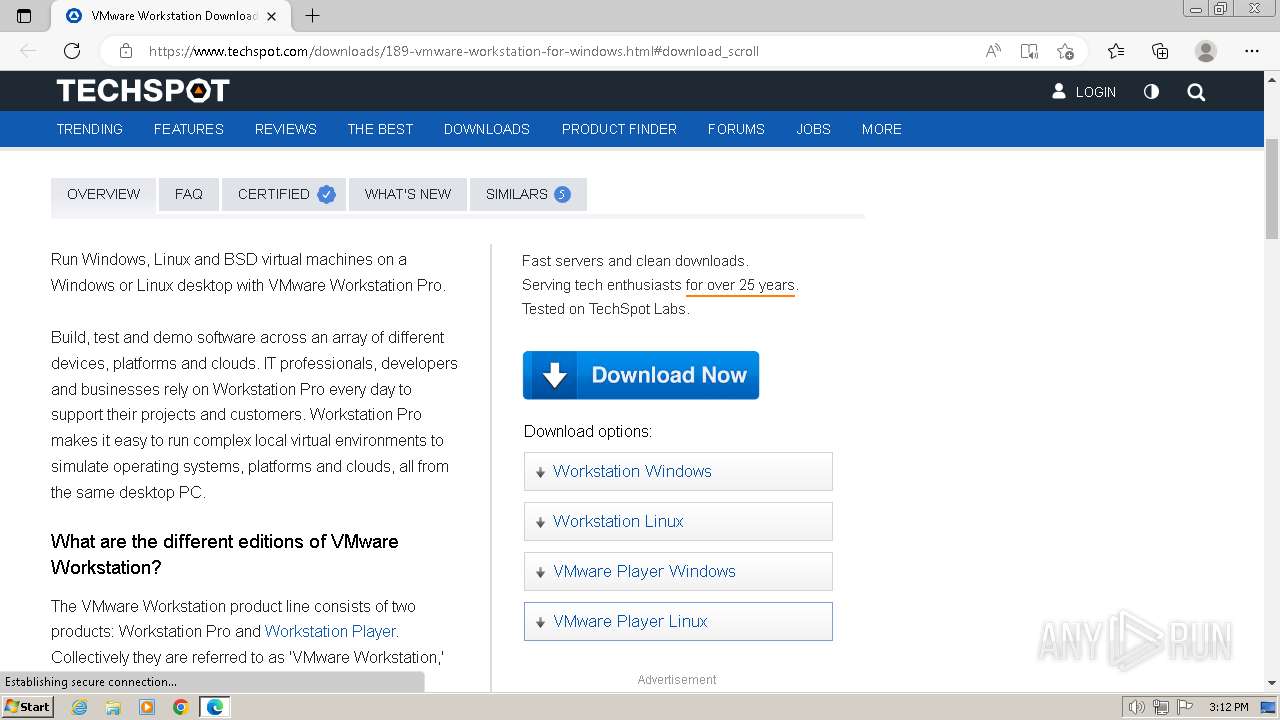Screen dimensions: 1280x720
Task: Add this page to favorites
Action: [1065, 51]
